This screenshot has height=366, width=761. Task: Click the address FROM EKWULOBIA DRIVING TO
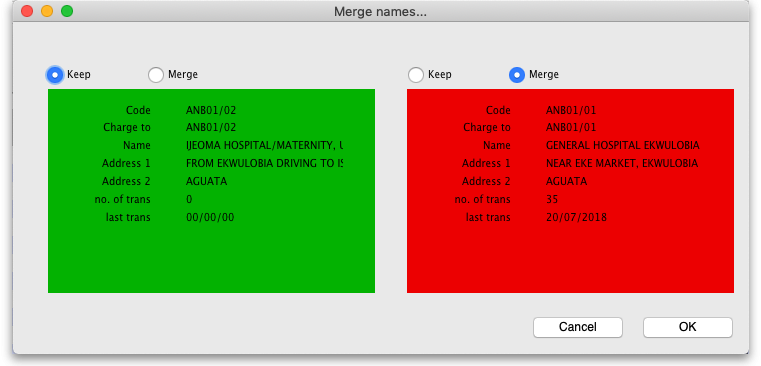[x=265, y=163]
